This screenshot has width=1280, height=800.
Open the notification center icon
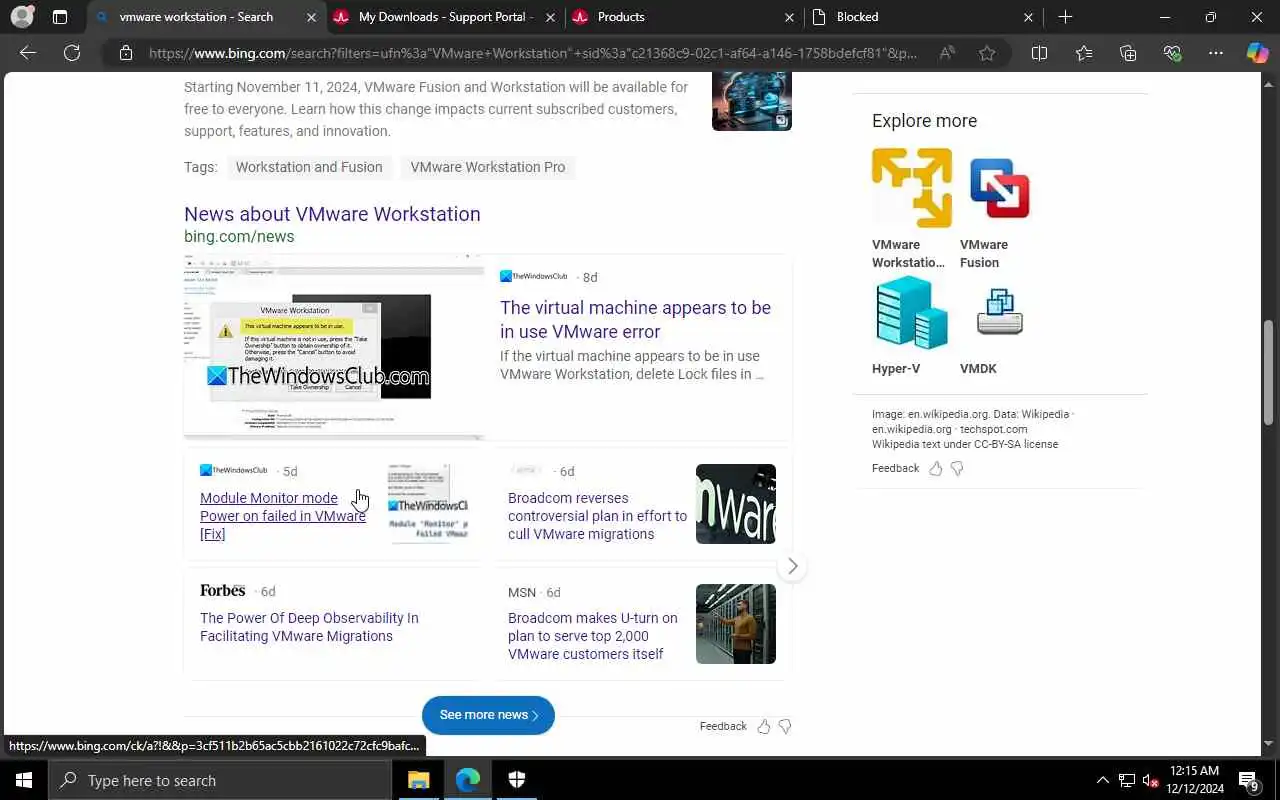coord(1249,780)
